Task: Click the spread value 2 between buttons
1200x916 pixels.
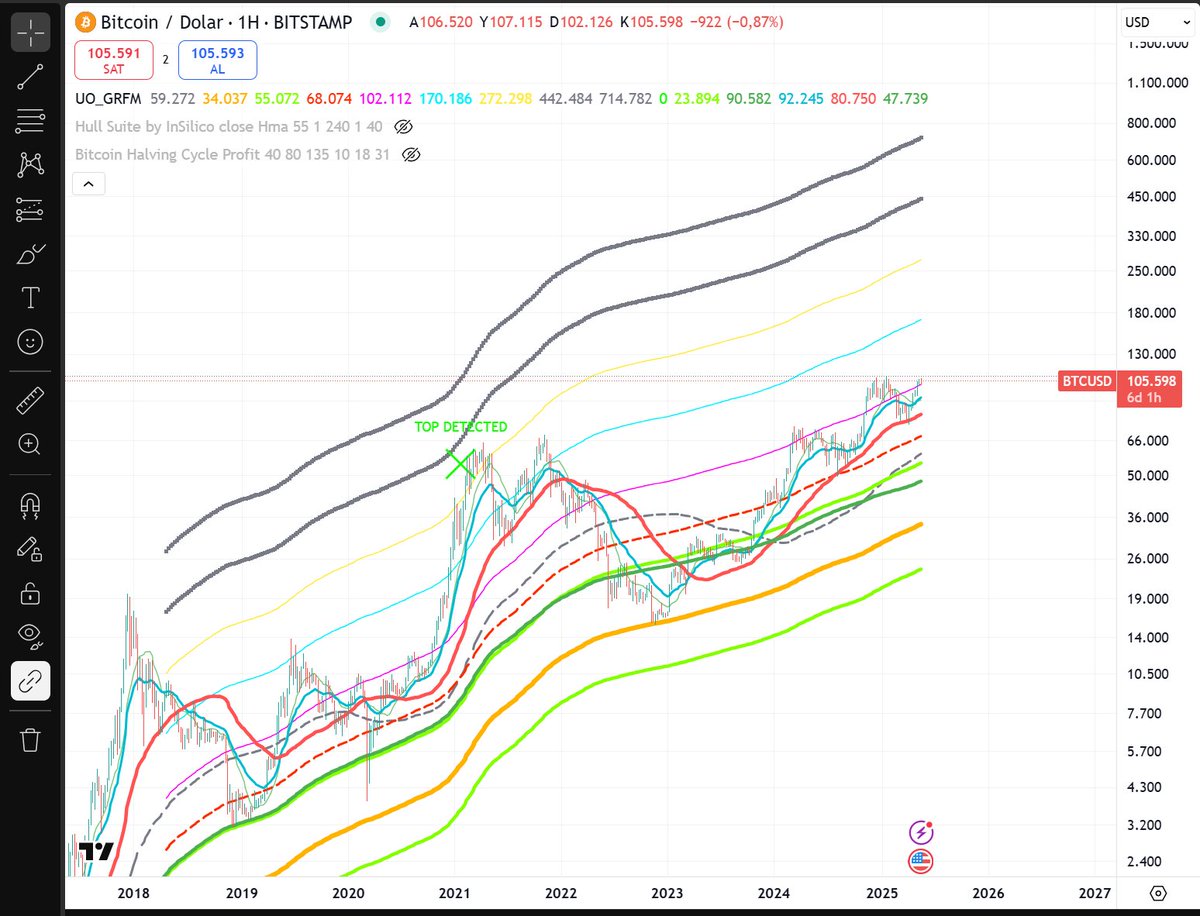Action: [x=165, y=60]
